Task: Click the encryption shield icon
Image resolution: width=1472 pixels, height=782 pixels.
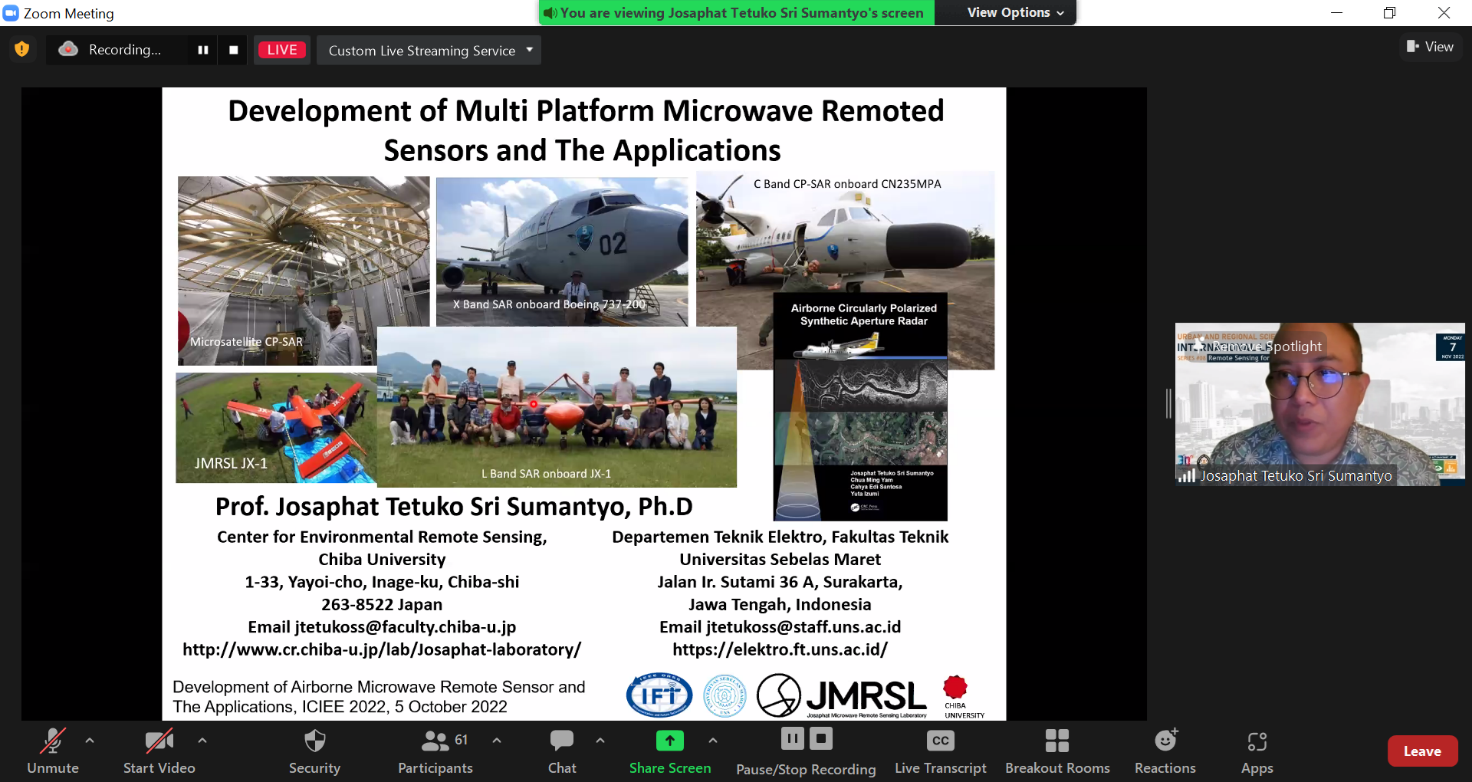Action: (x=22, y=49)
